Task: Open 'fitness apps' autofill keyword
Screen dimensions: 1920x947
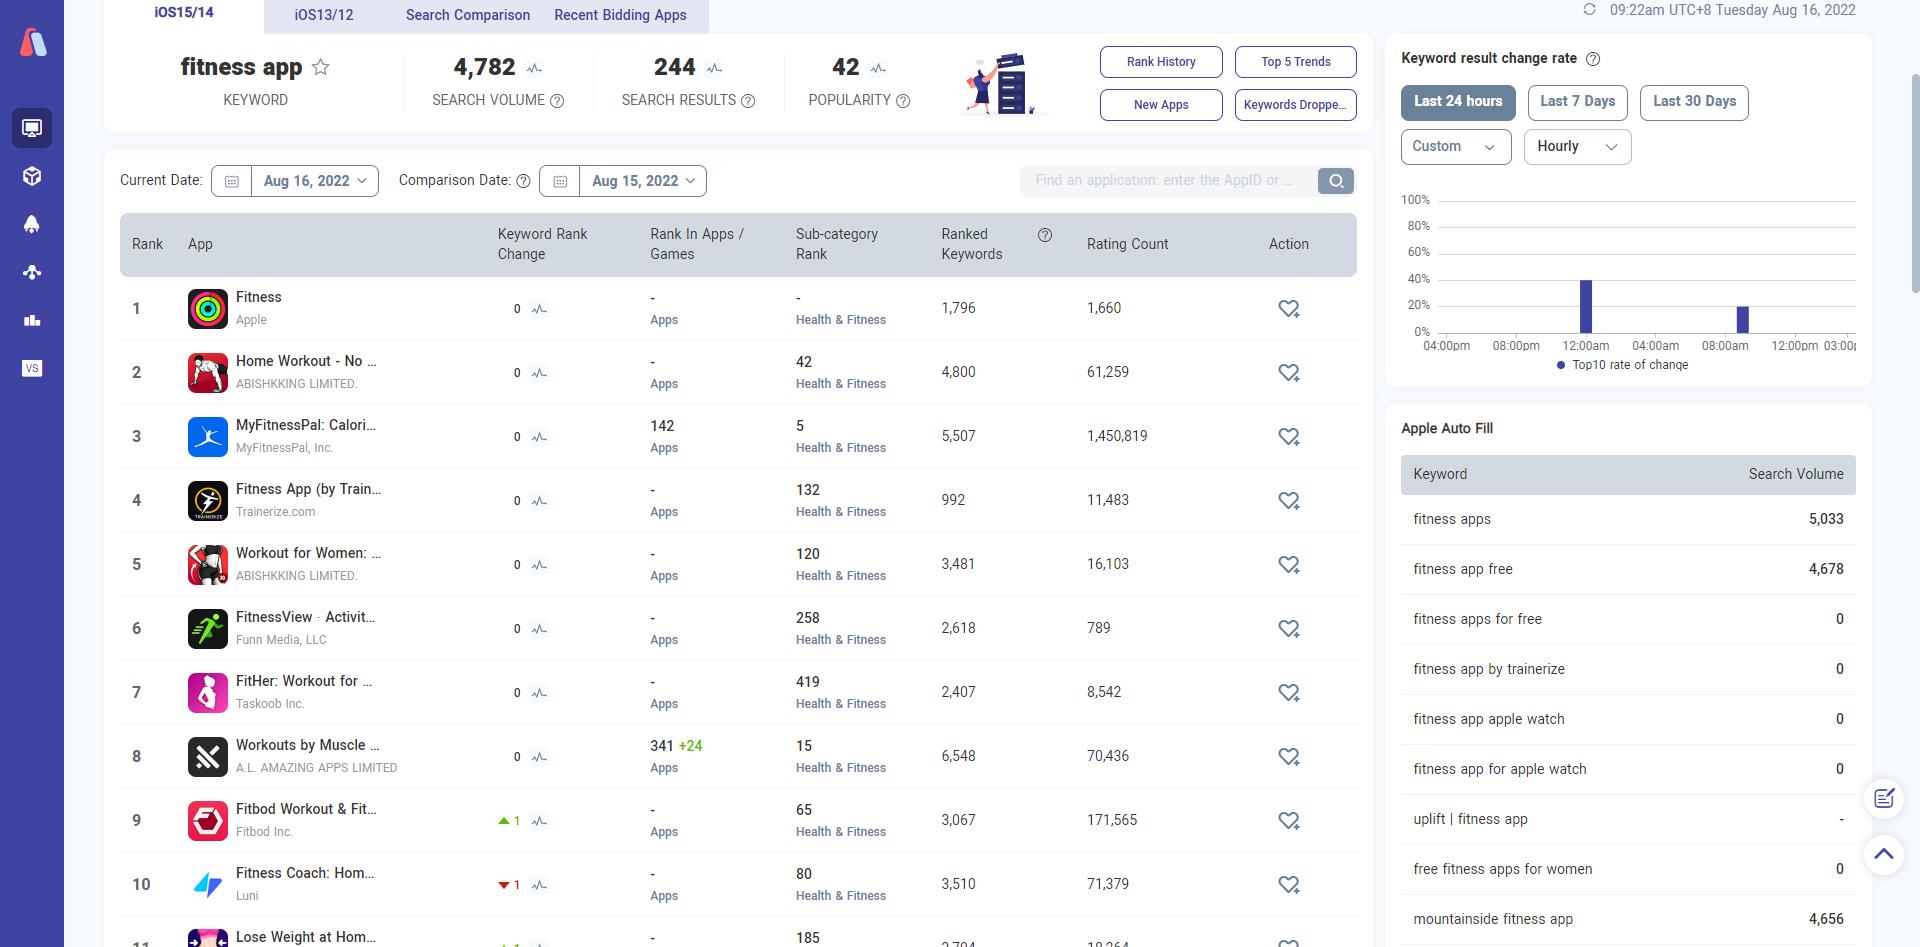Action: [x=1452, y=519]
